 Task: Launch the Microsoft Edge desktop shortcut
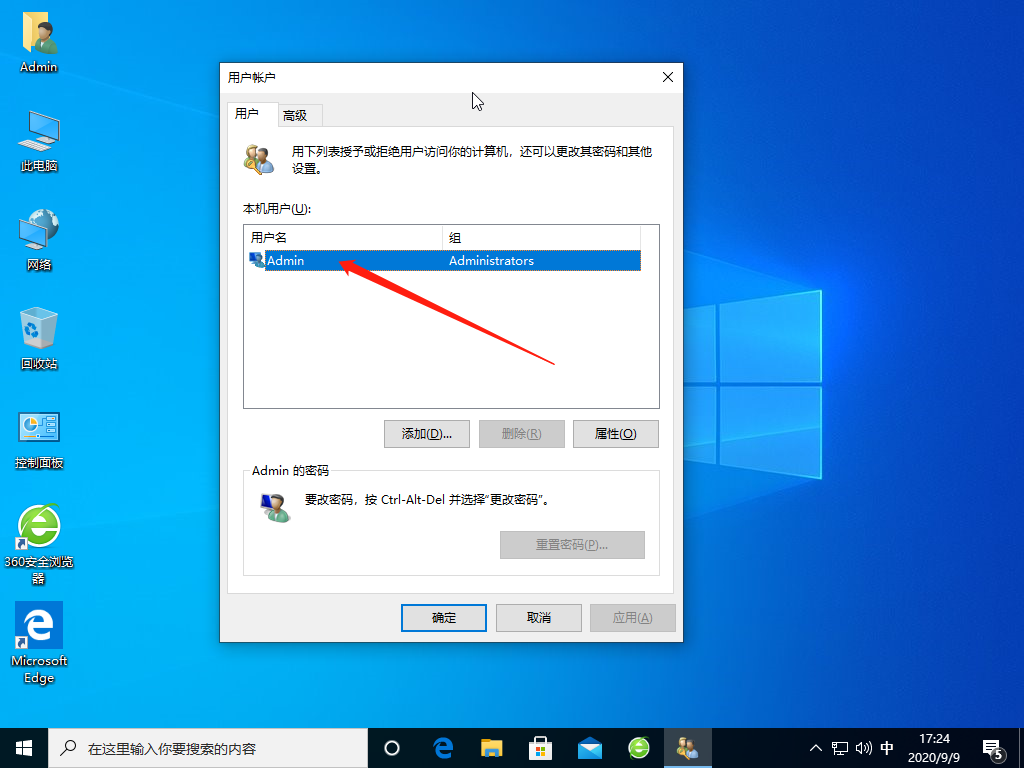39,643
